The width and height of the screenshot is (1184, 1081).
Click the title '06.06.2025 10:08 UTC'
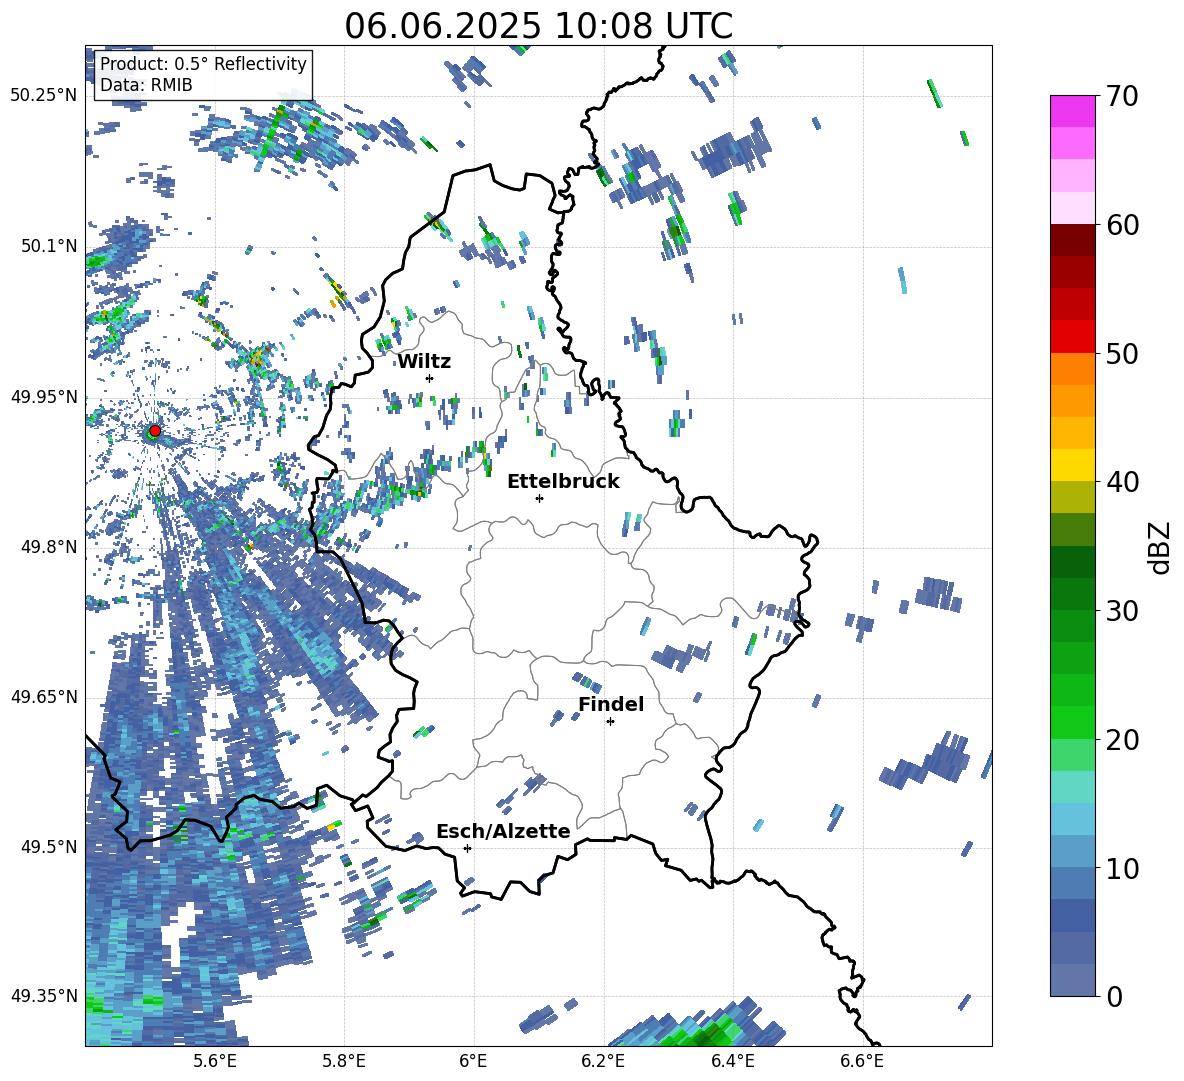coord(538,26)
